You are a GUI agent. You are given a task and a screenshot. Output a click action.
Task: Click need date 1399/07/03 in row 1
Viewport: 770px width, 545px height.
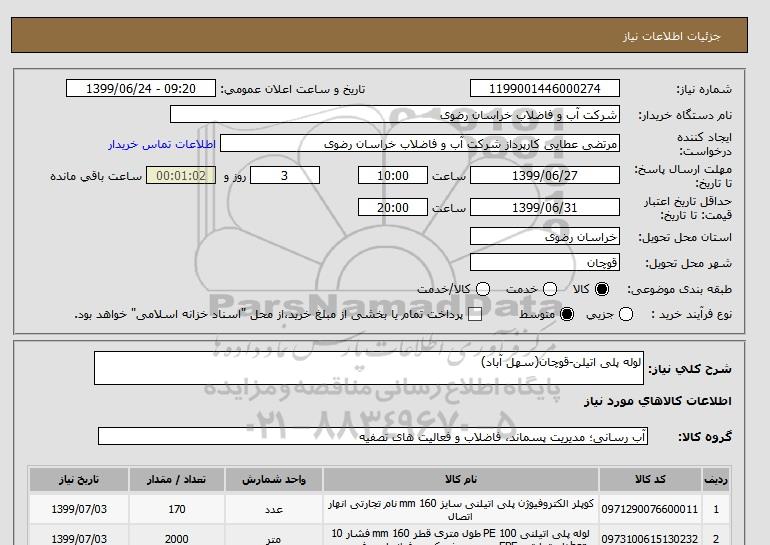79,510
